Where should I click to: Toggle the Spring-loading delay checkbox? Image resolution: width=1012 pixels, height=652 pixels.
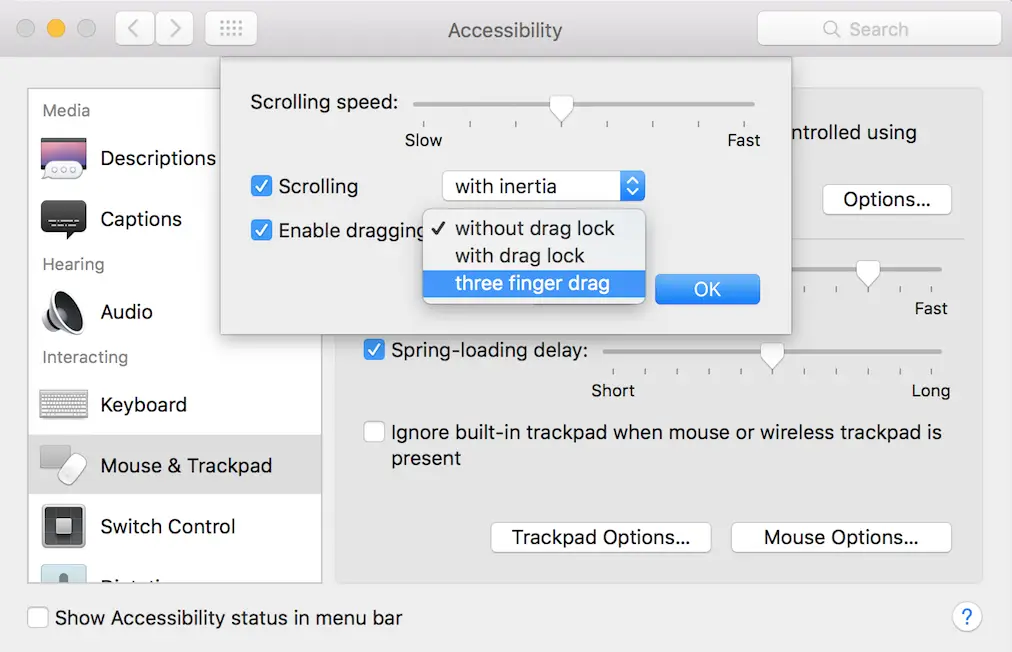coord(374,349)
